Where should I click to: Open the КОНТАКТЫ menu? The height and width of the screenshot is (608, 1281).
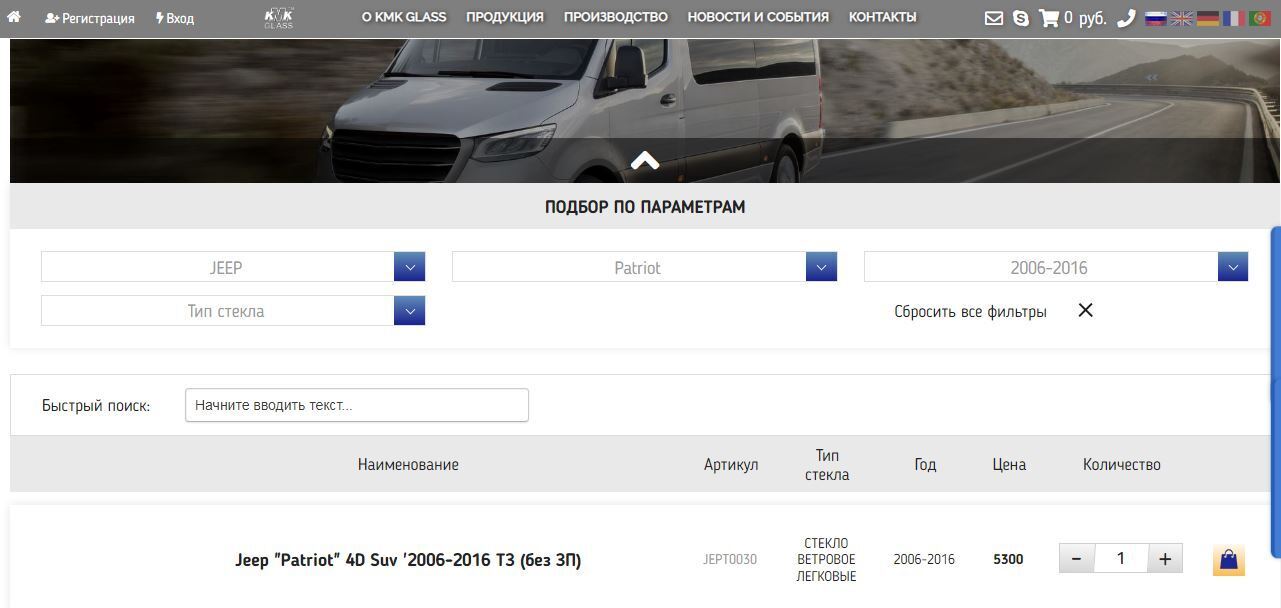pos(882,17)
